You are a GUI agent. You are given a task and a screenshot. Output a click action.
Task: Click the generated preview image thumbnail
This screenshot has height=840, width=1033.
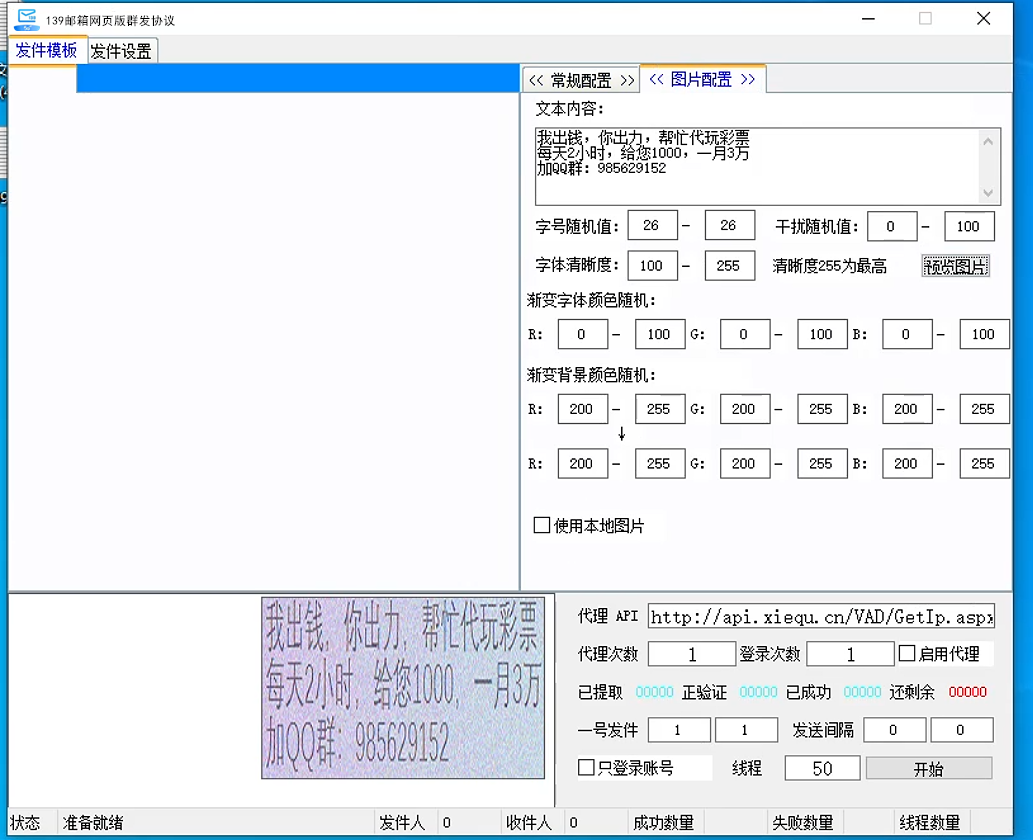click(x=403, y=688)
